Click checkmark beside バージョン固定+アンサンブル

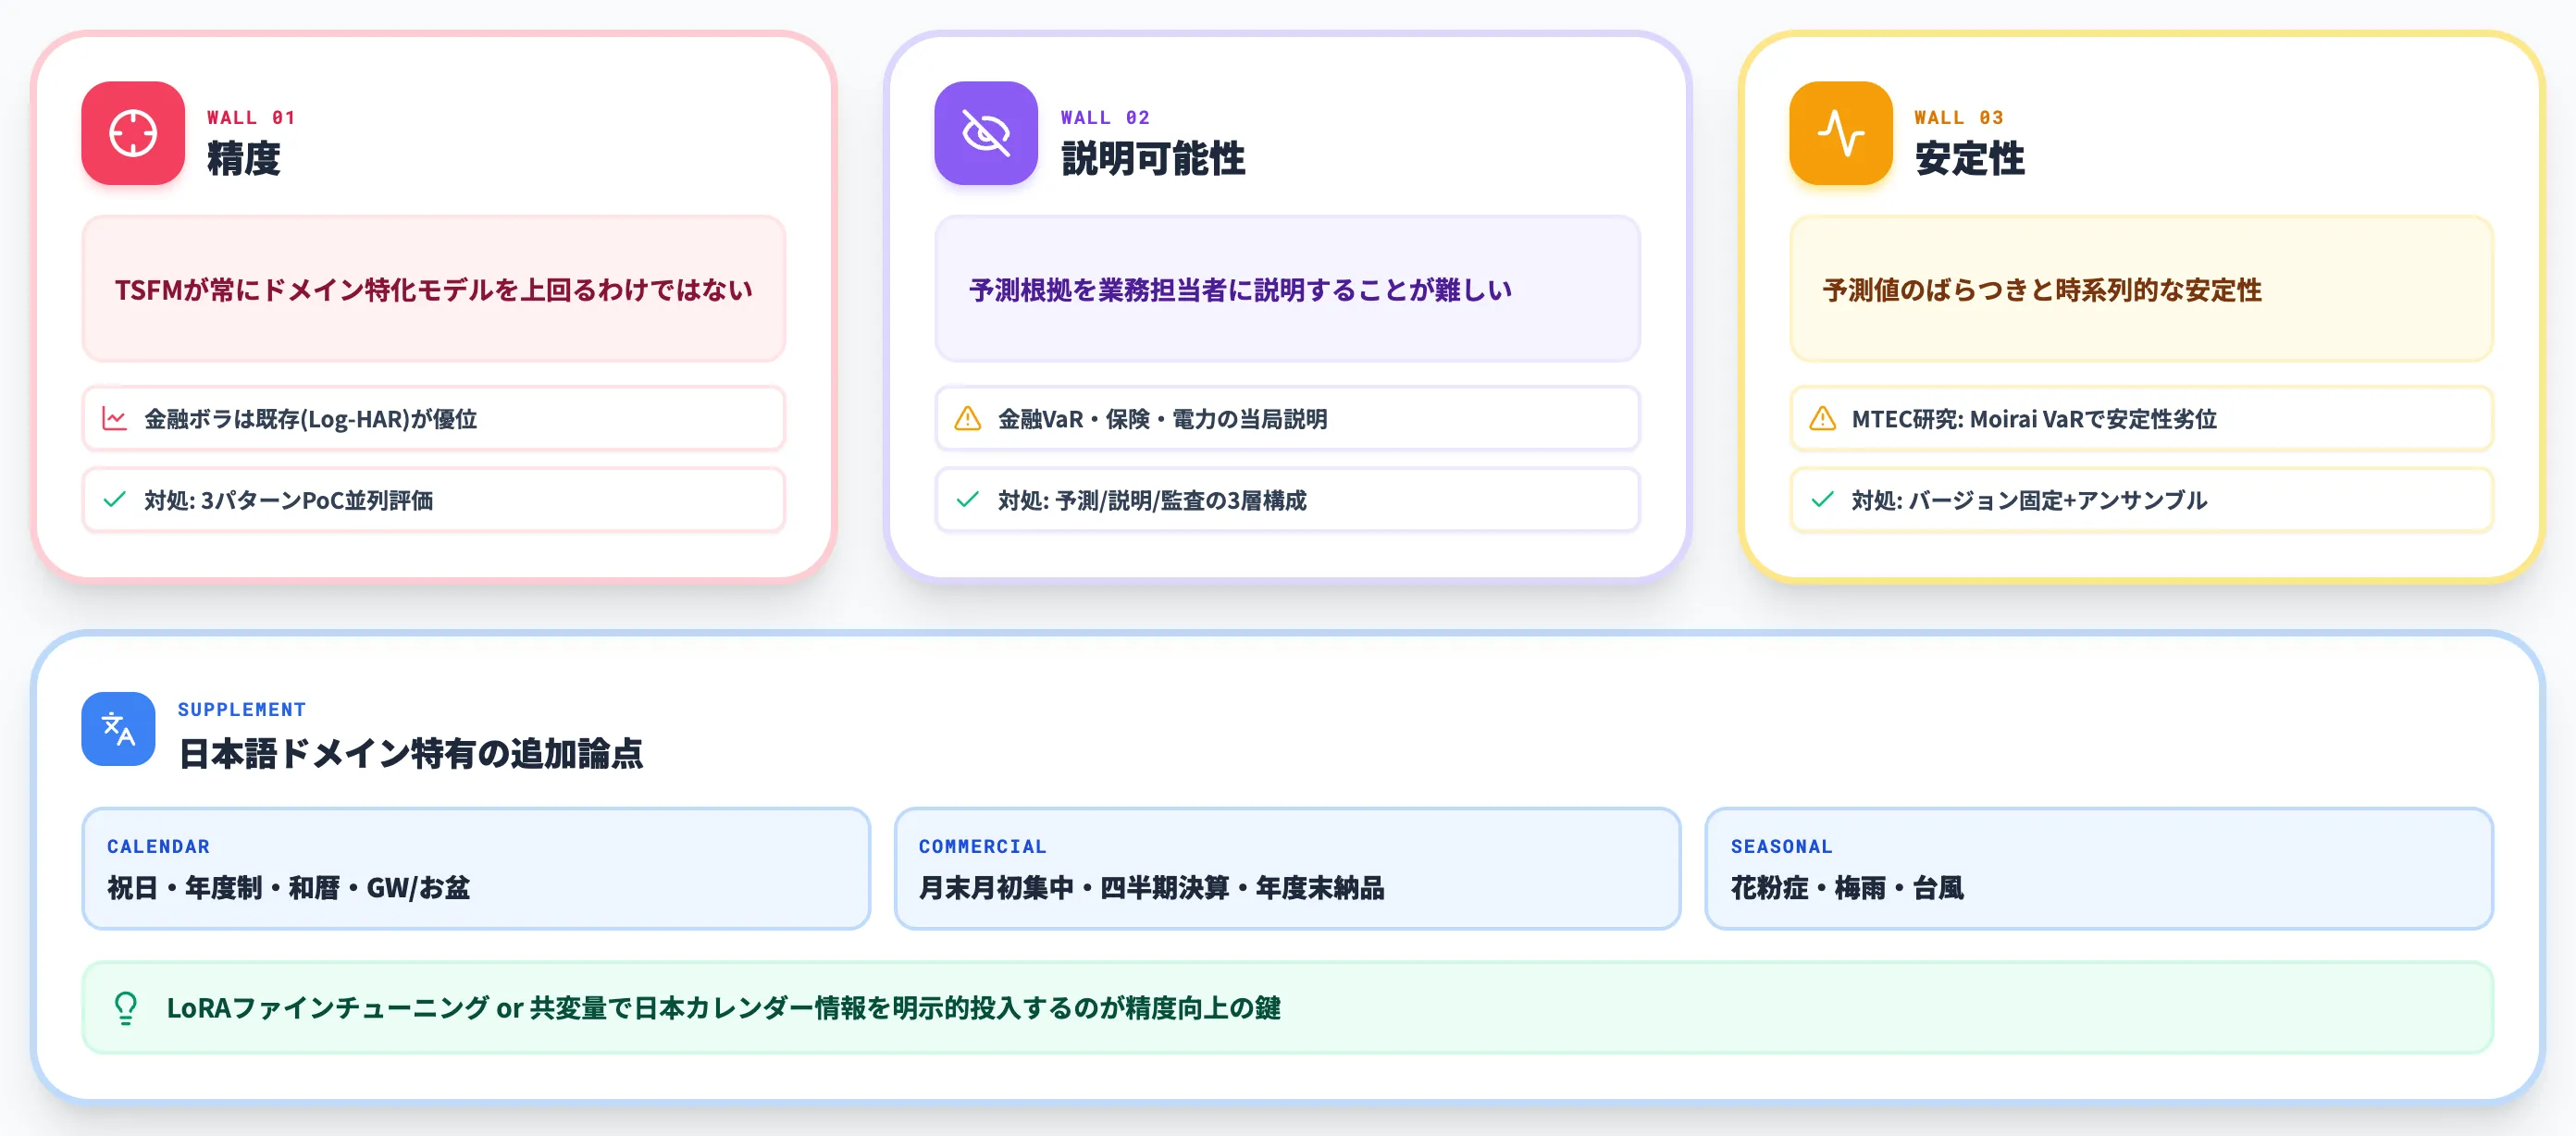(1823, 499)
